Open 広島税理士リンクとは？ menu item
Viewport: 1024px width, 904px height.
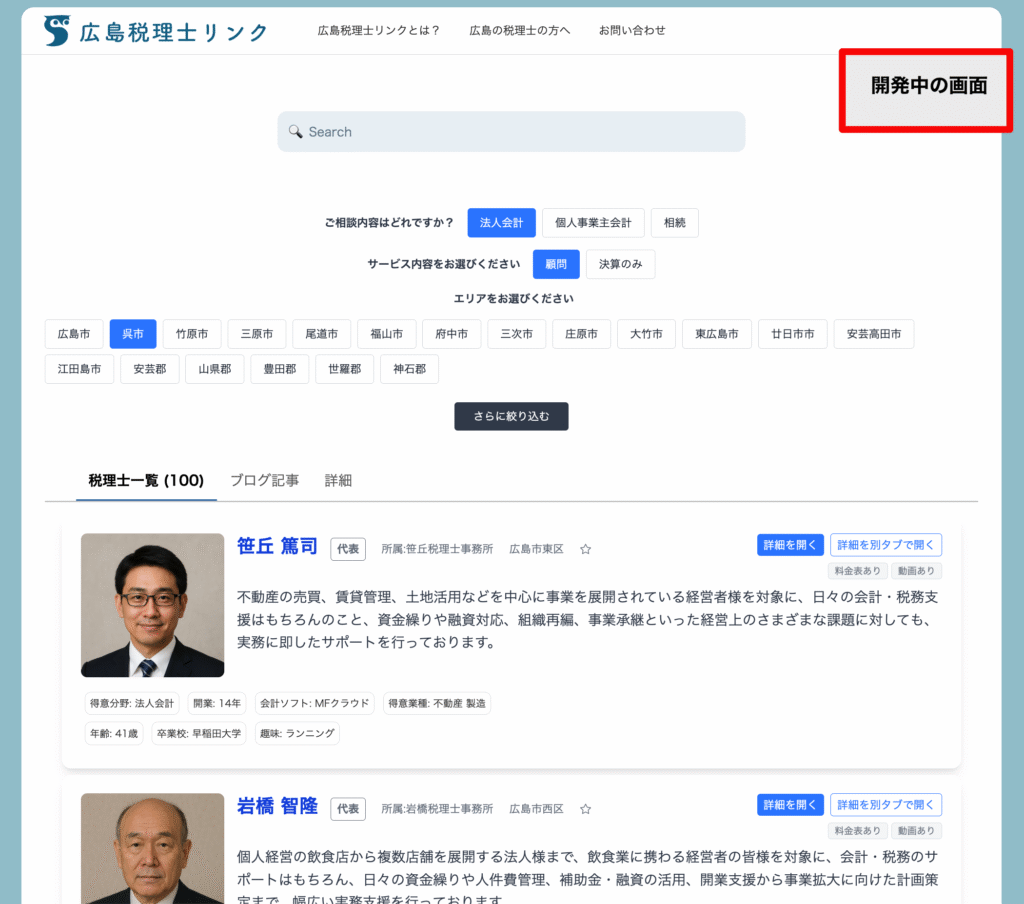tap(379, 31)
